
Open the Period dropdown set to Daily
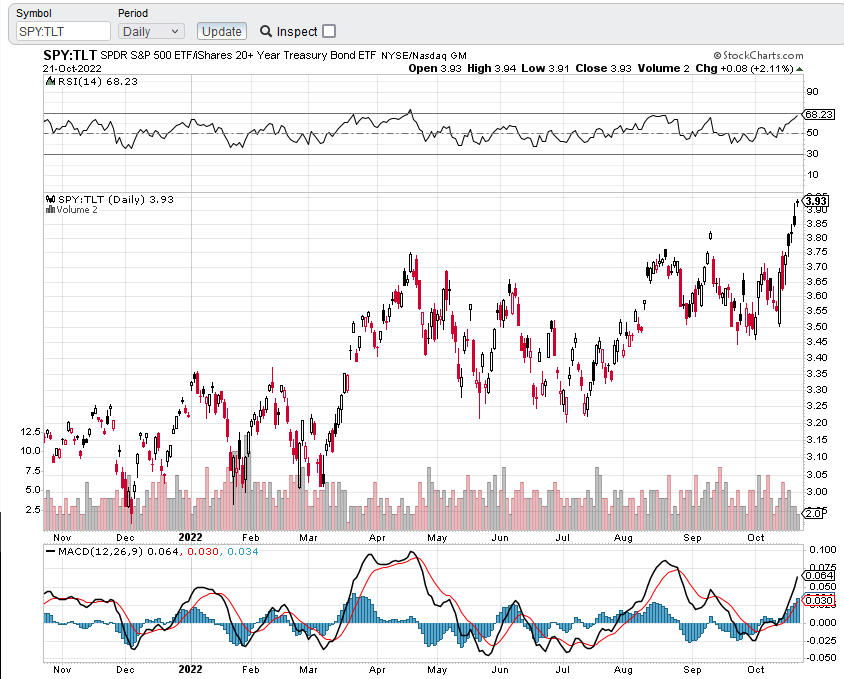click(151, 31)
